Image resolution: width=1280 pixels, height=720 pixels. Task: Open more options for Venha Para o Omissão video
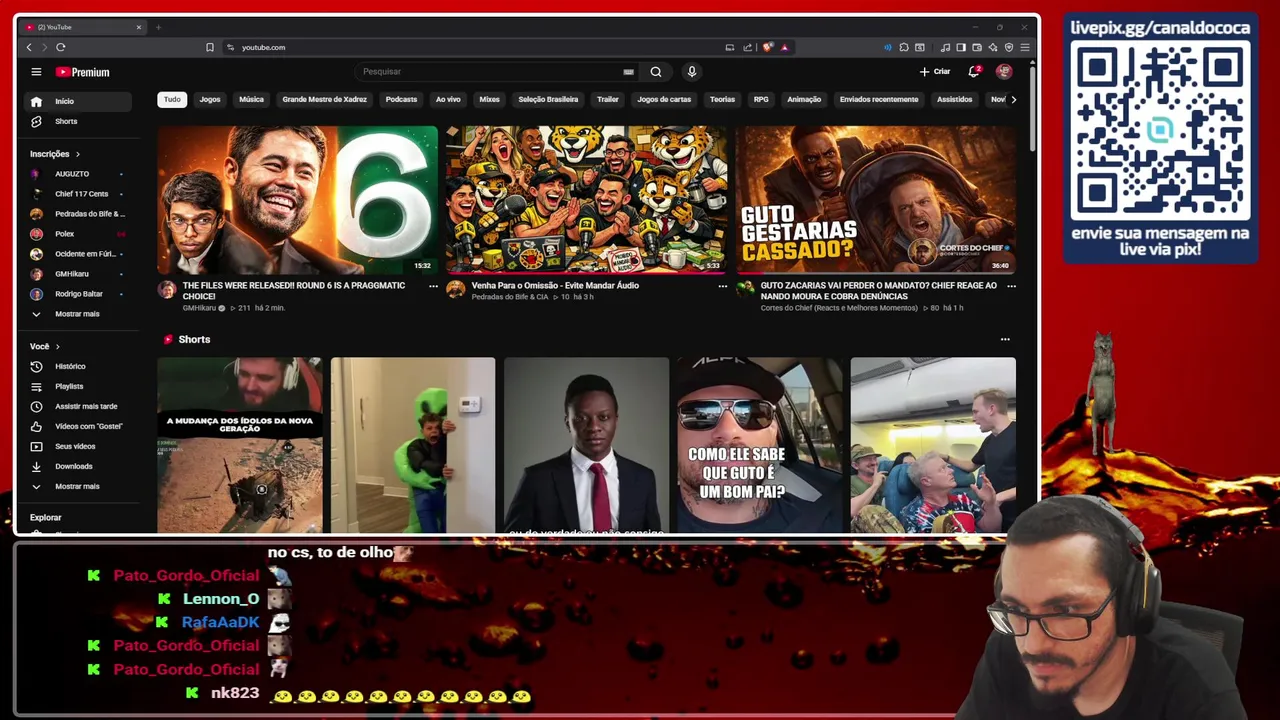(722, 286)
